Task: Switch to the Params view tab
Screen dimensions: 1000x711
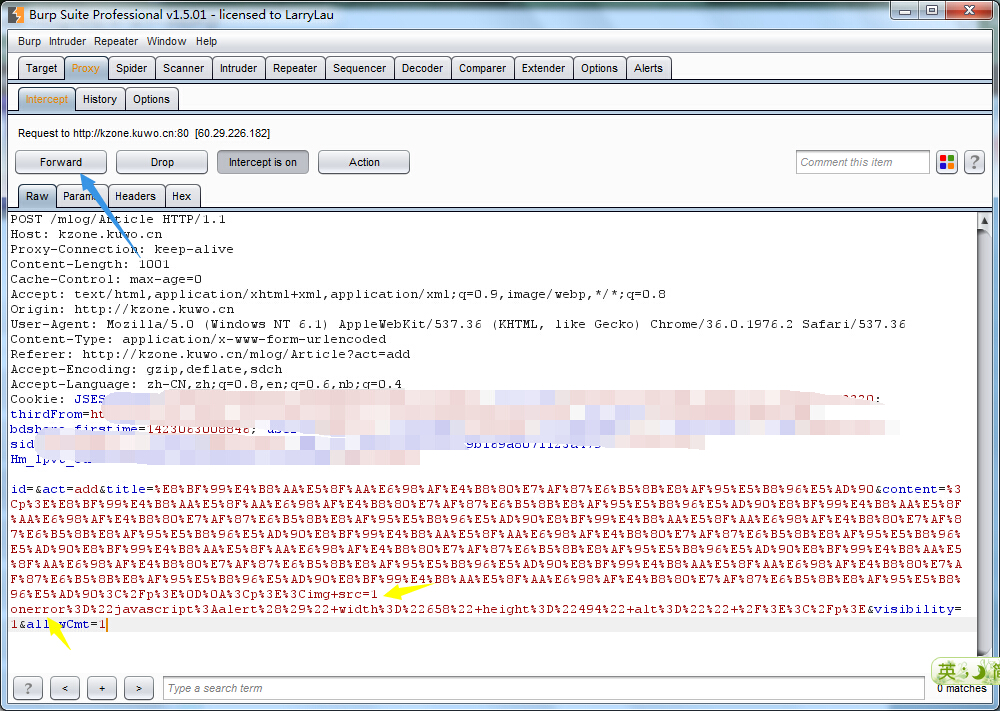Action: pyautogui.click(x=81, y=196)
